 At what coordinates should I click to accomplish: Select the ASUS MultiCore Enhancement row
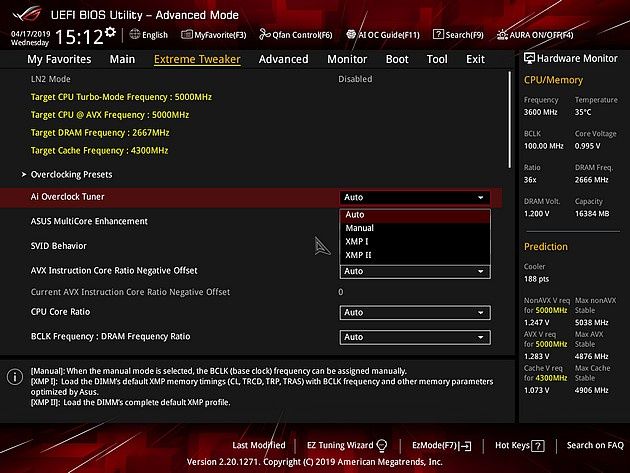(x=251, y=221)
